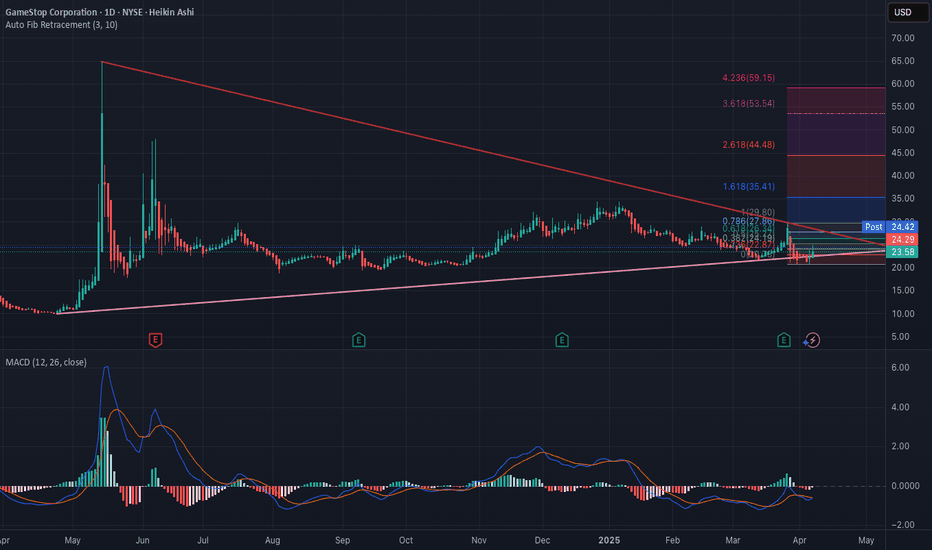The image size is (932, 550).
Task: Click the green earnings E marker near September
Action: (x=358, y=340)
